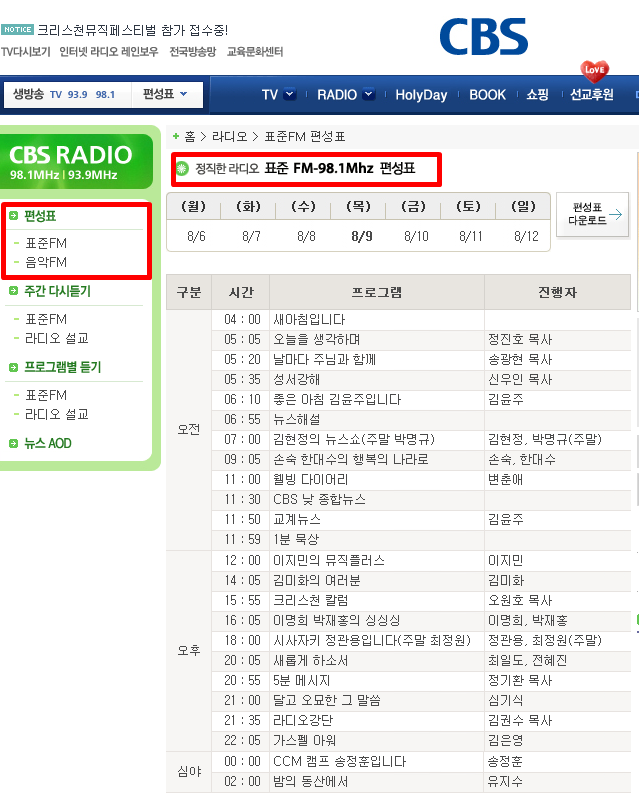Select the Wednesday (수) 8/8 tab

pos(304,221)
